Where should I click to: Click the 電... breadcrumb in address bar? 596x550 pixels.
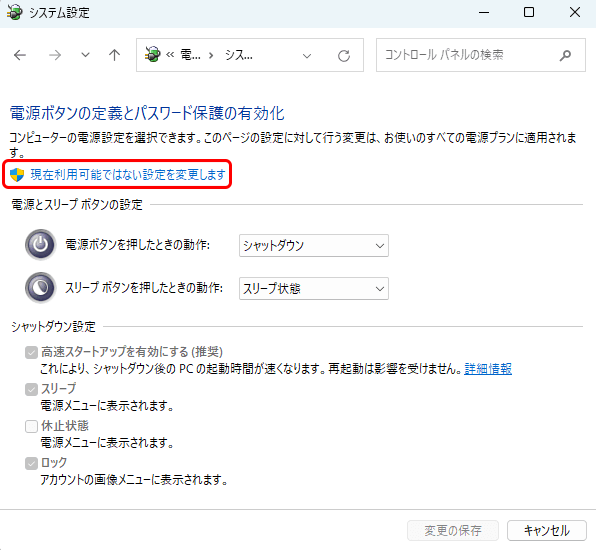pyautogui.click(x=190, y=55)
